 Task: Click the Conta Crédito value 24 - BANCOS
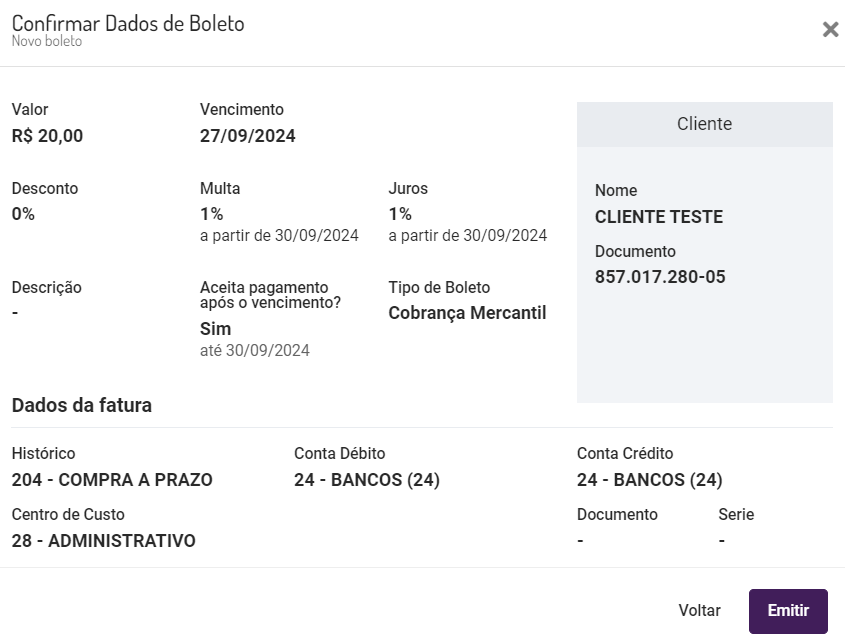[x=649, y=480]
